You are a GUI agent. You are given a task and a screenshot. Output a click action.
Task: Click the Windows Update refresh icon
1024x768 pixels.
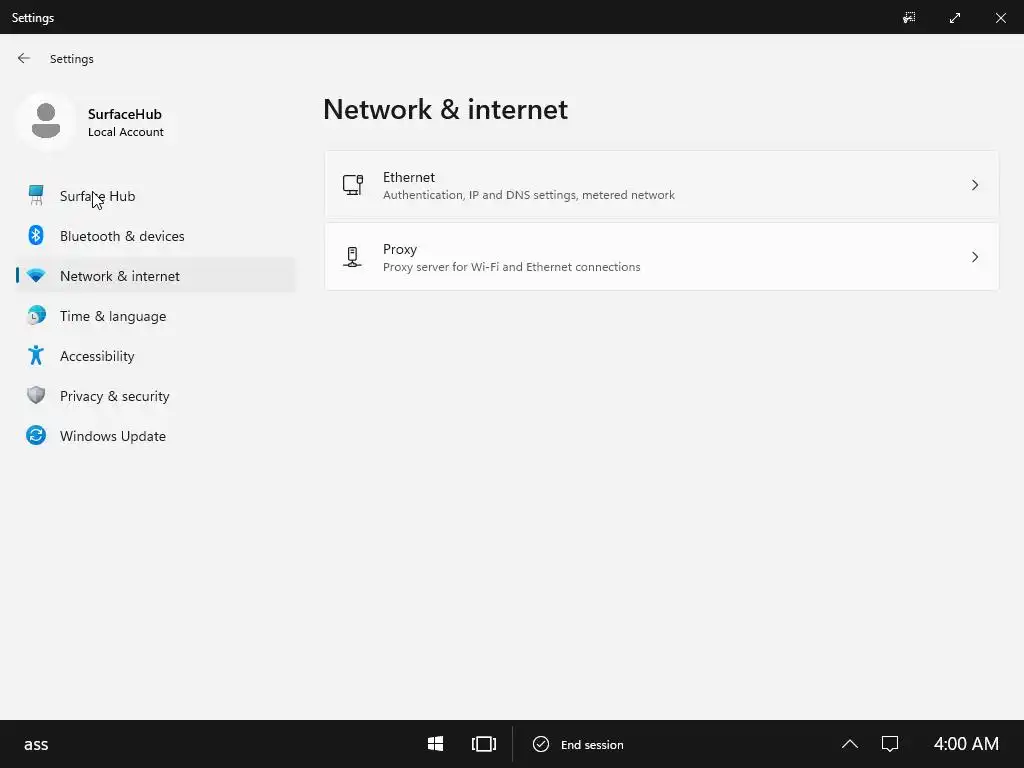(x=36, y=435)
